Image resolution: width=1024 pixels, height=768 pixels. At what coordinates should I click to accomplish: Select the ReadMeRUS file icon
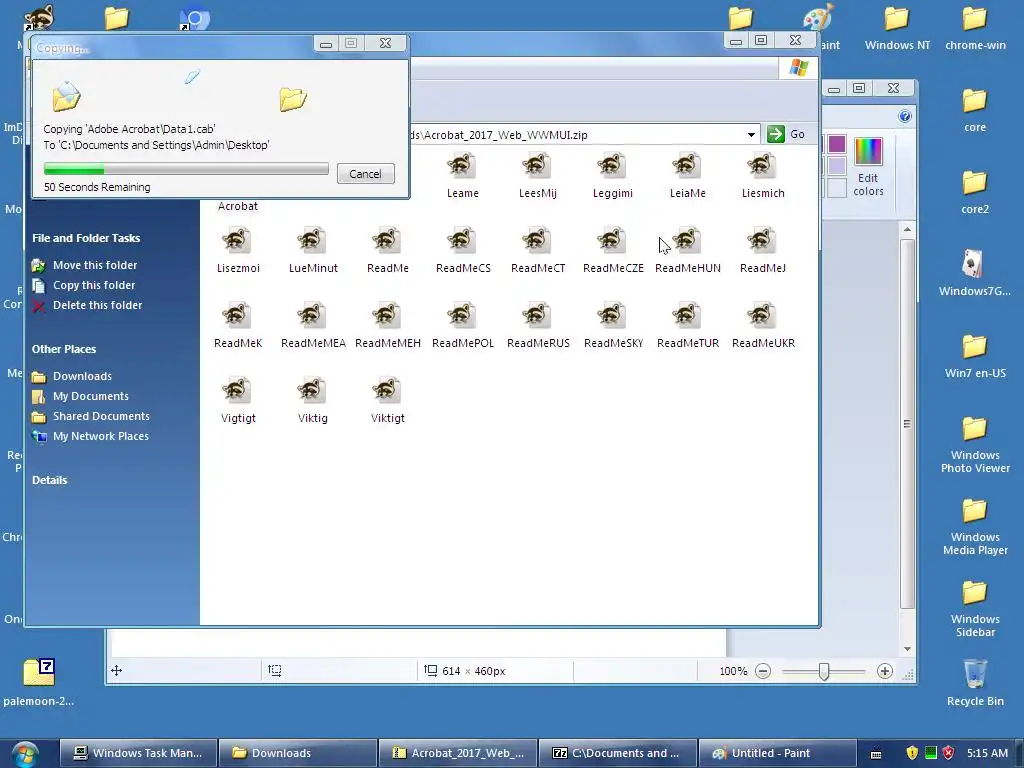point(537,316)
